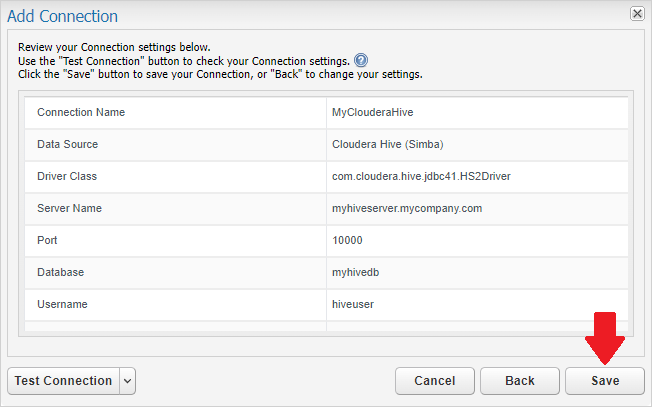Image resolution: width=652 pixels, height=407 pixels.
Task: Close the Add Connection dialog
Action: pos(637,14)
